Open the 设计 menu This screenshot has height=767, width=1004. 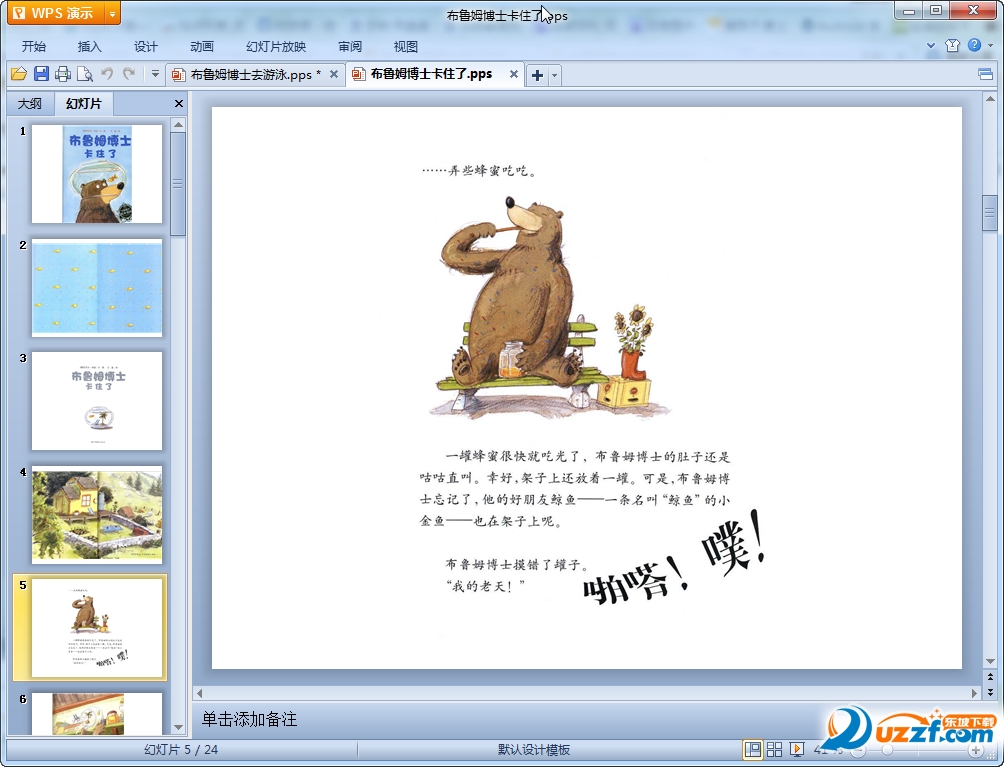coord(146,47)
